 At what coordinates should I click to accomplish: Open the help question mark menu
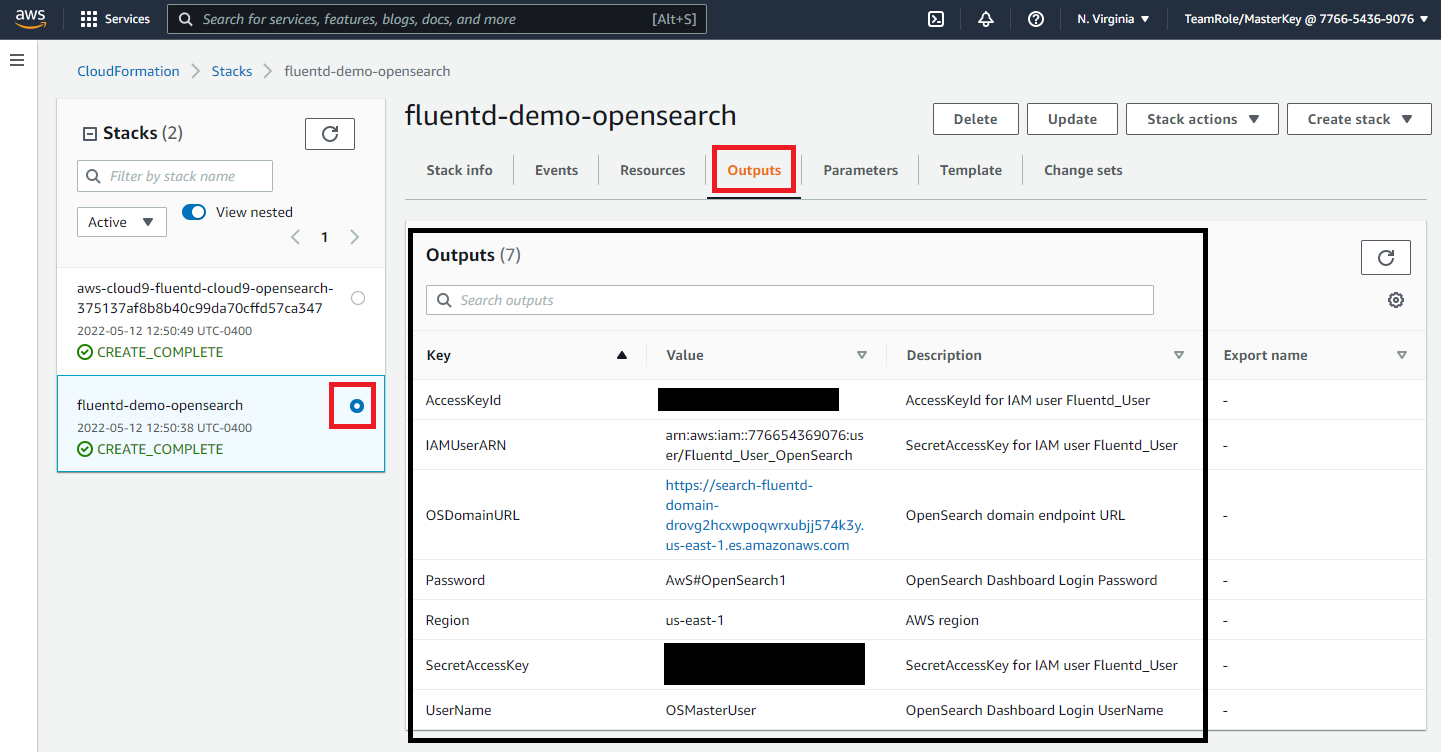pos(1036,19)
